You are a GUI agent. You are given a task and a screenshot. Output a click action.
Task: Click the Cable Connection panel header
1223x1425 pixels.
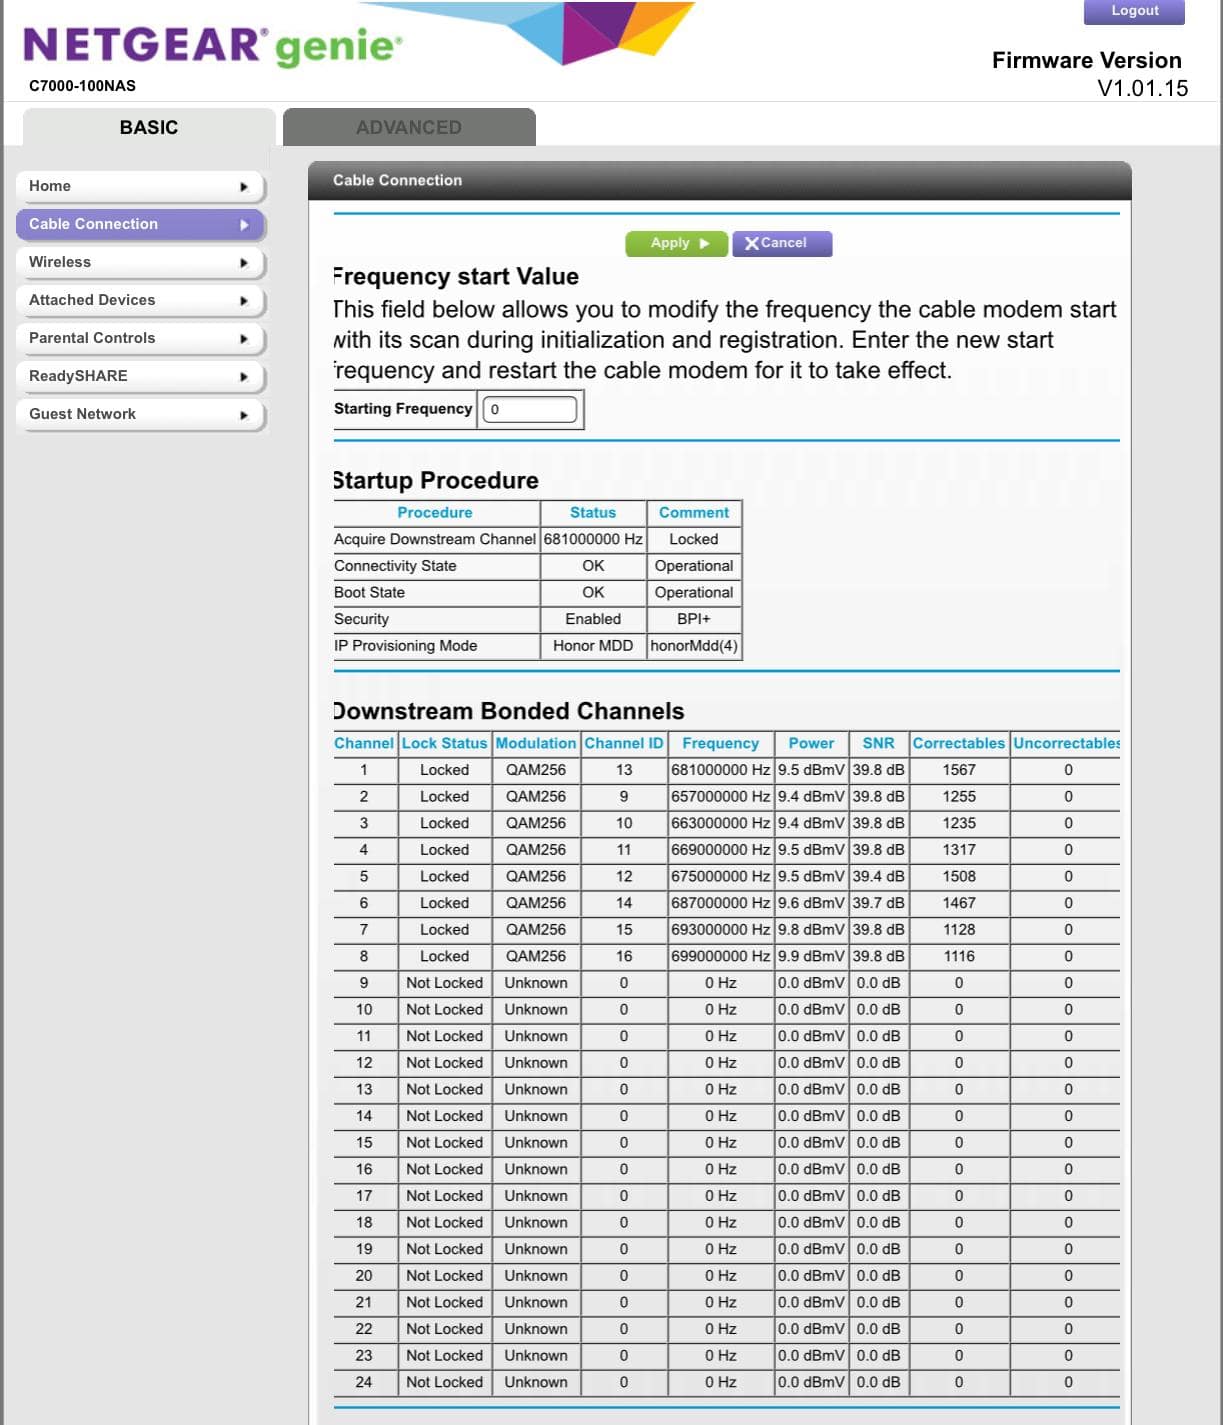[x=396, y=180]
